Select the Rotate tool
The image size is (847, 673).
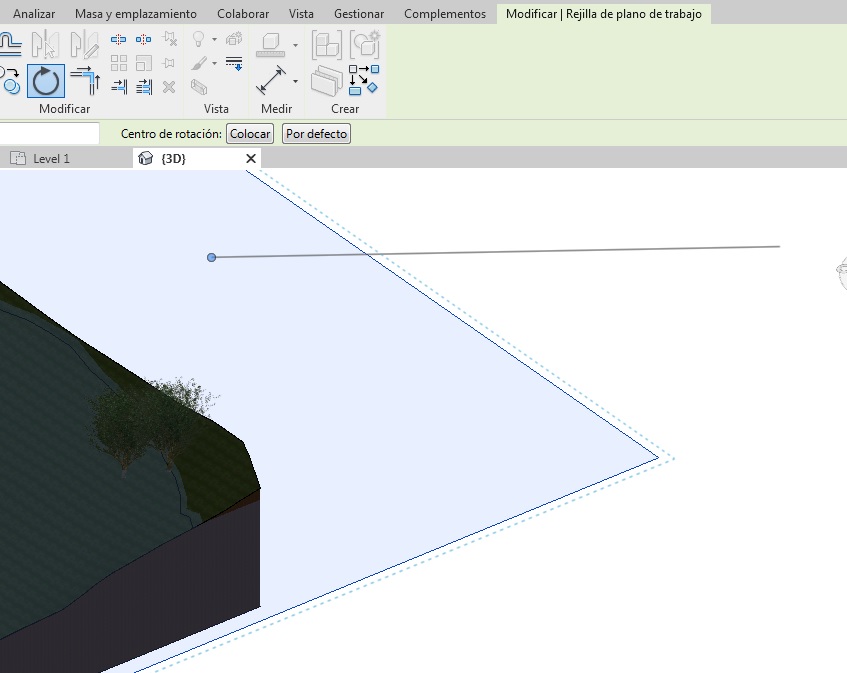(46, 81)
